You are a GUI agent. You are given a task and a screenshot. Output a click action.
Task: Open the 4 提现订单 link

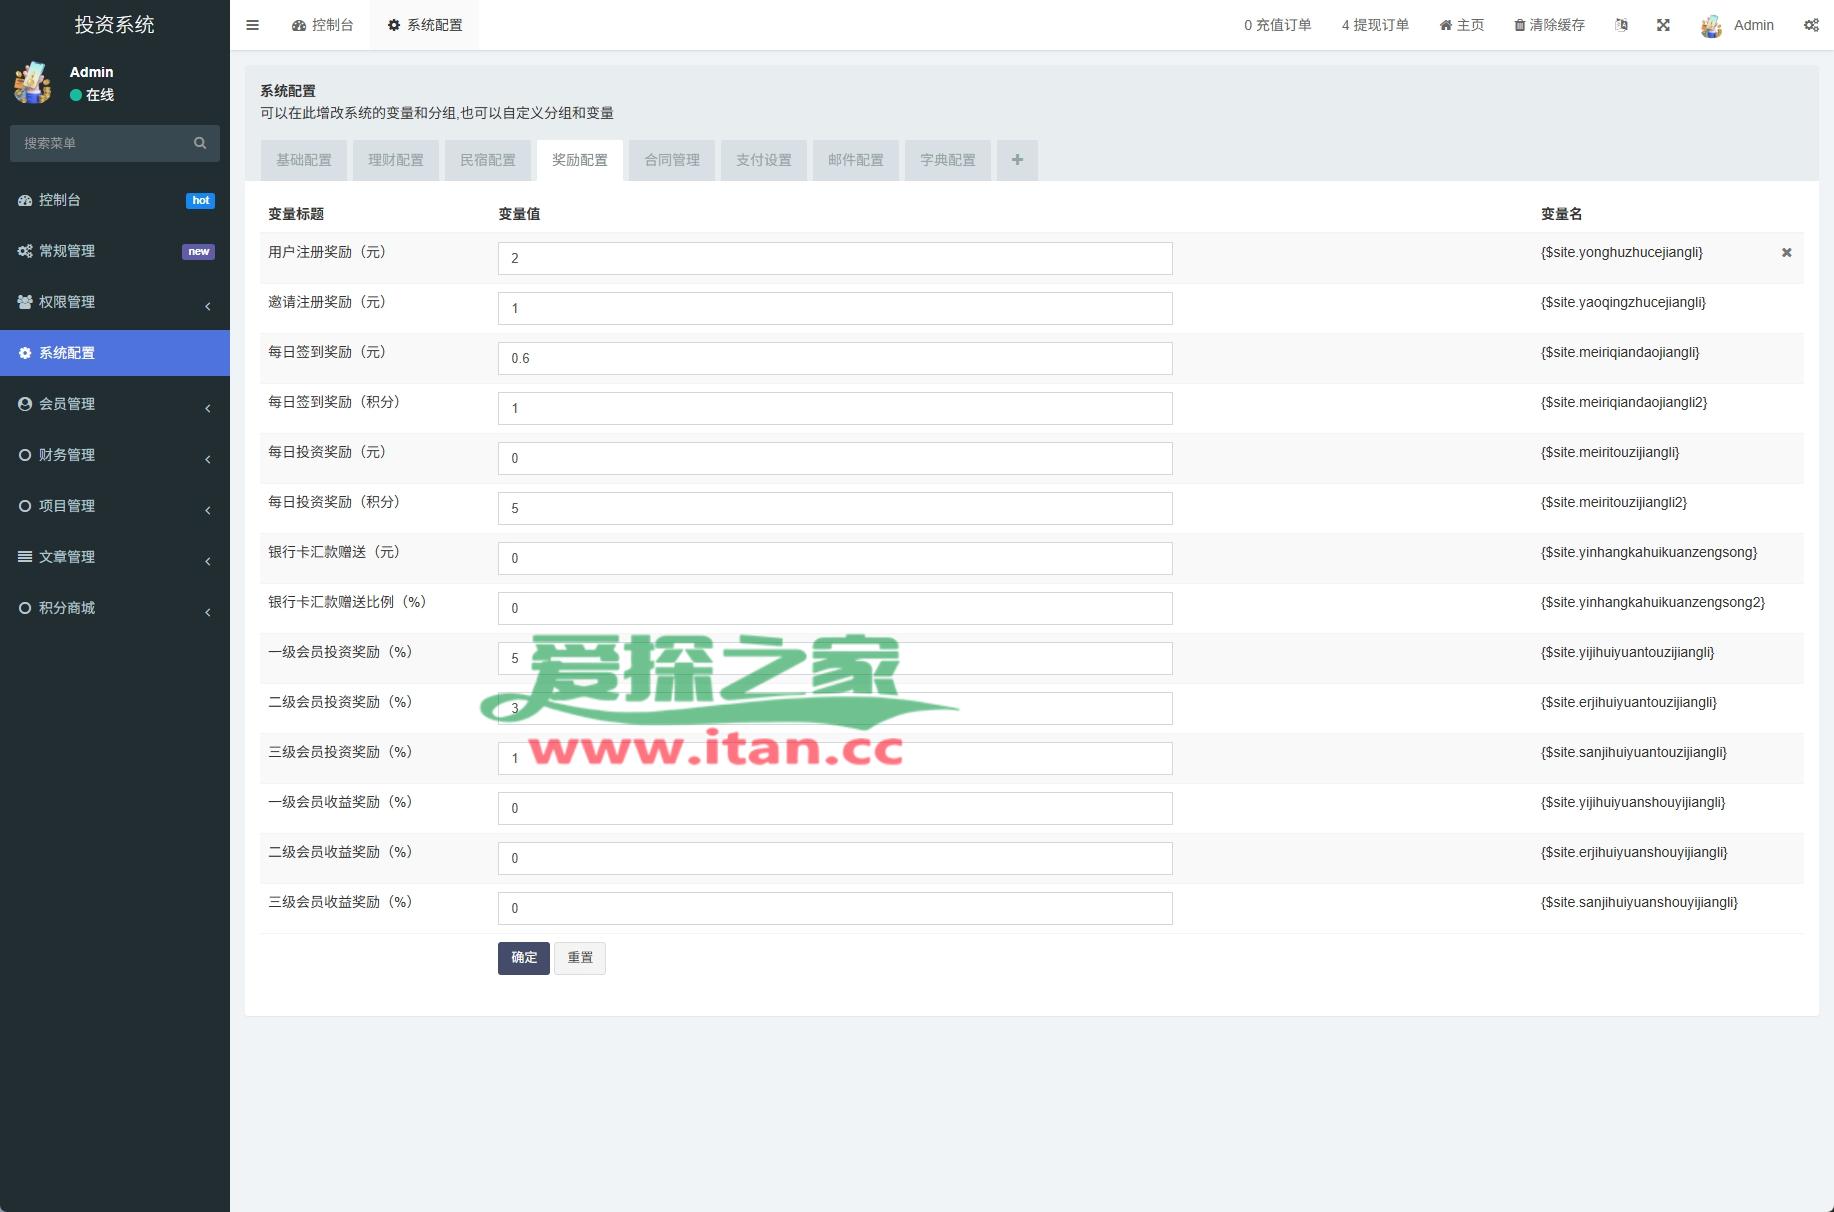(x=1375, y=25)
